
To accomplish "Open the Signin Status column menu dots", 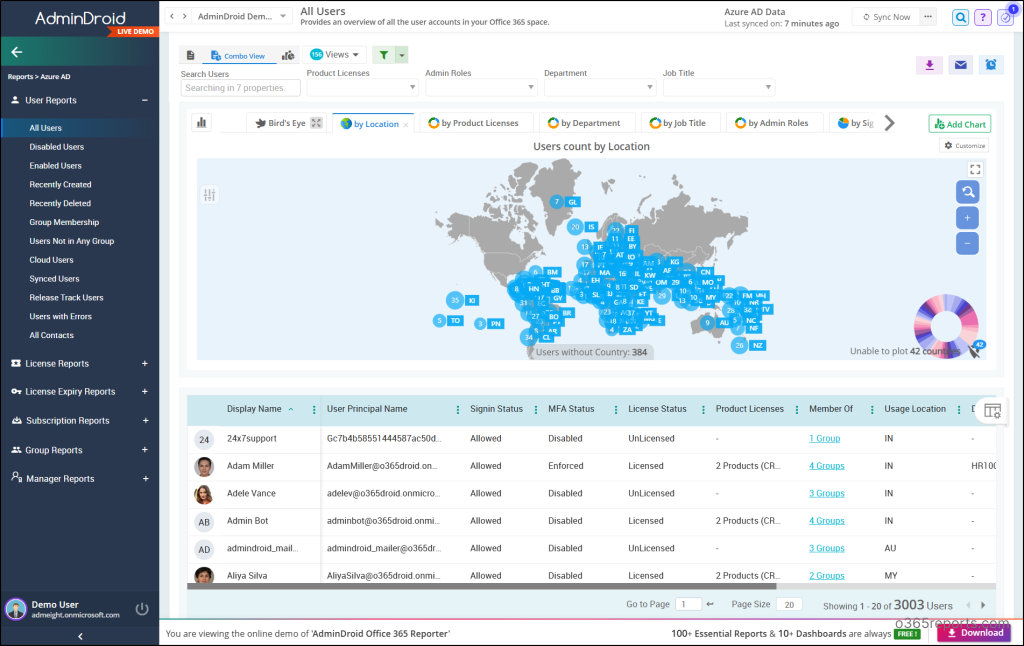I will pyautogui.click(x=536, y=410).
